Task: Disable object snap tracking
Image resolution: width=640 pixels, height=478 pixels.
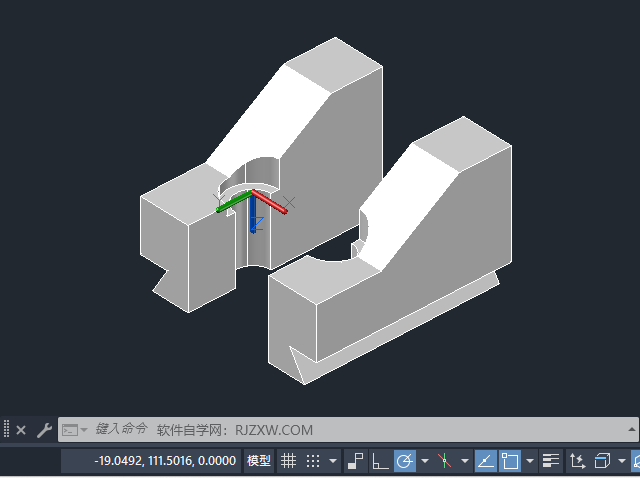Action: [x=486, y=461]
